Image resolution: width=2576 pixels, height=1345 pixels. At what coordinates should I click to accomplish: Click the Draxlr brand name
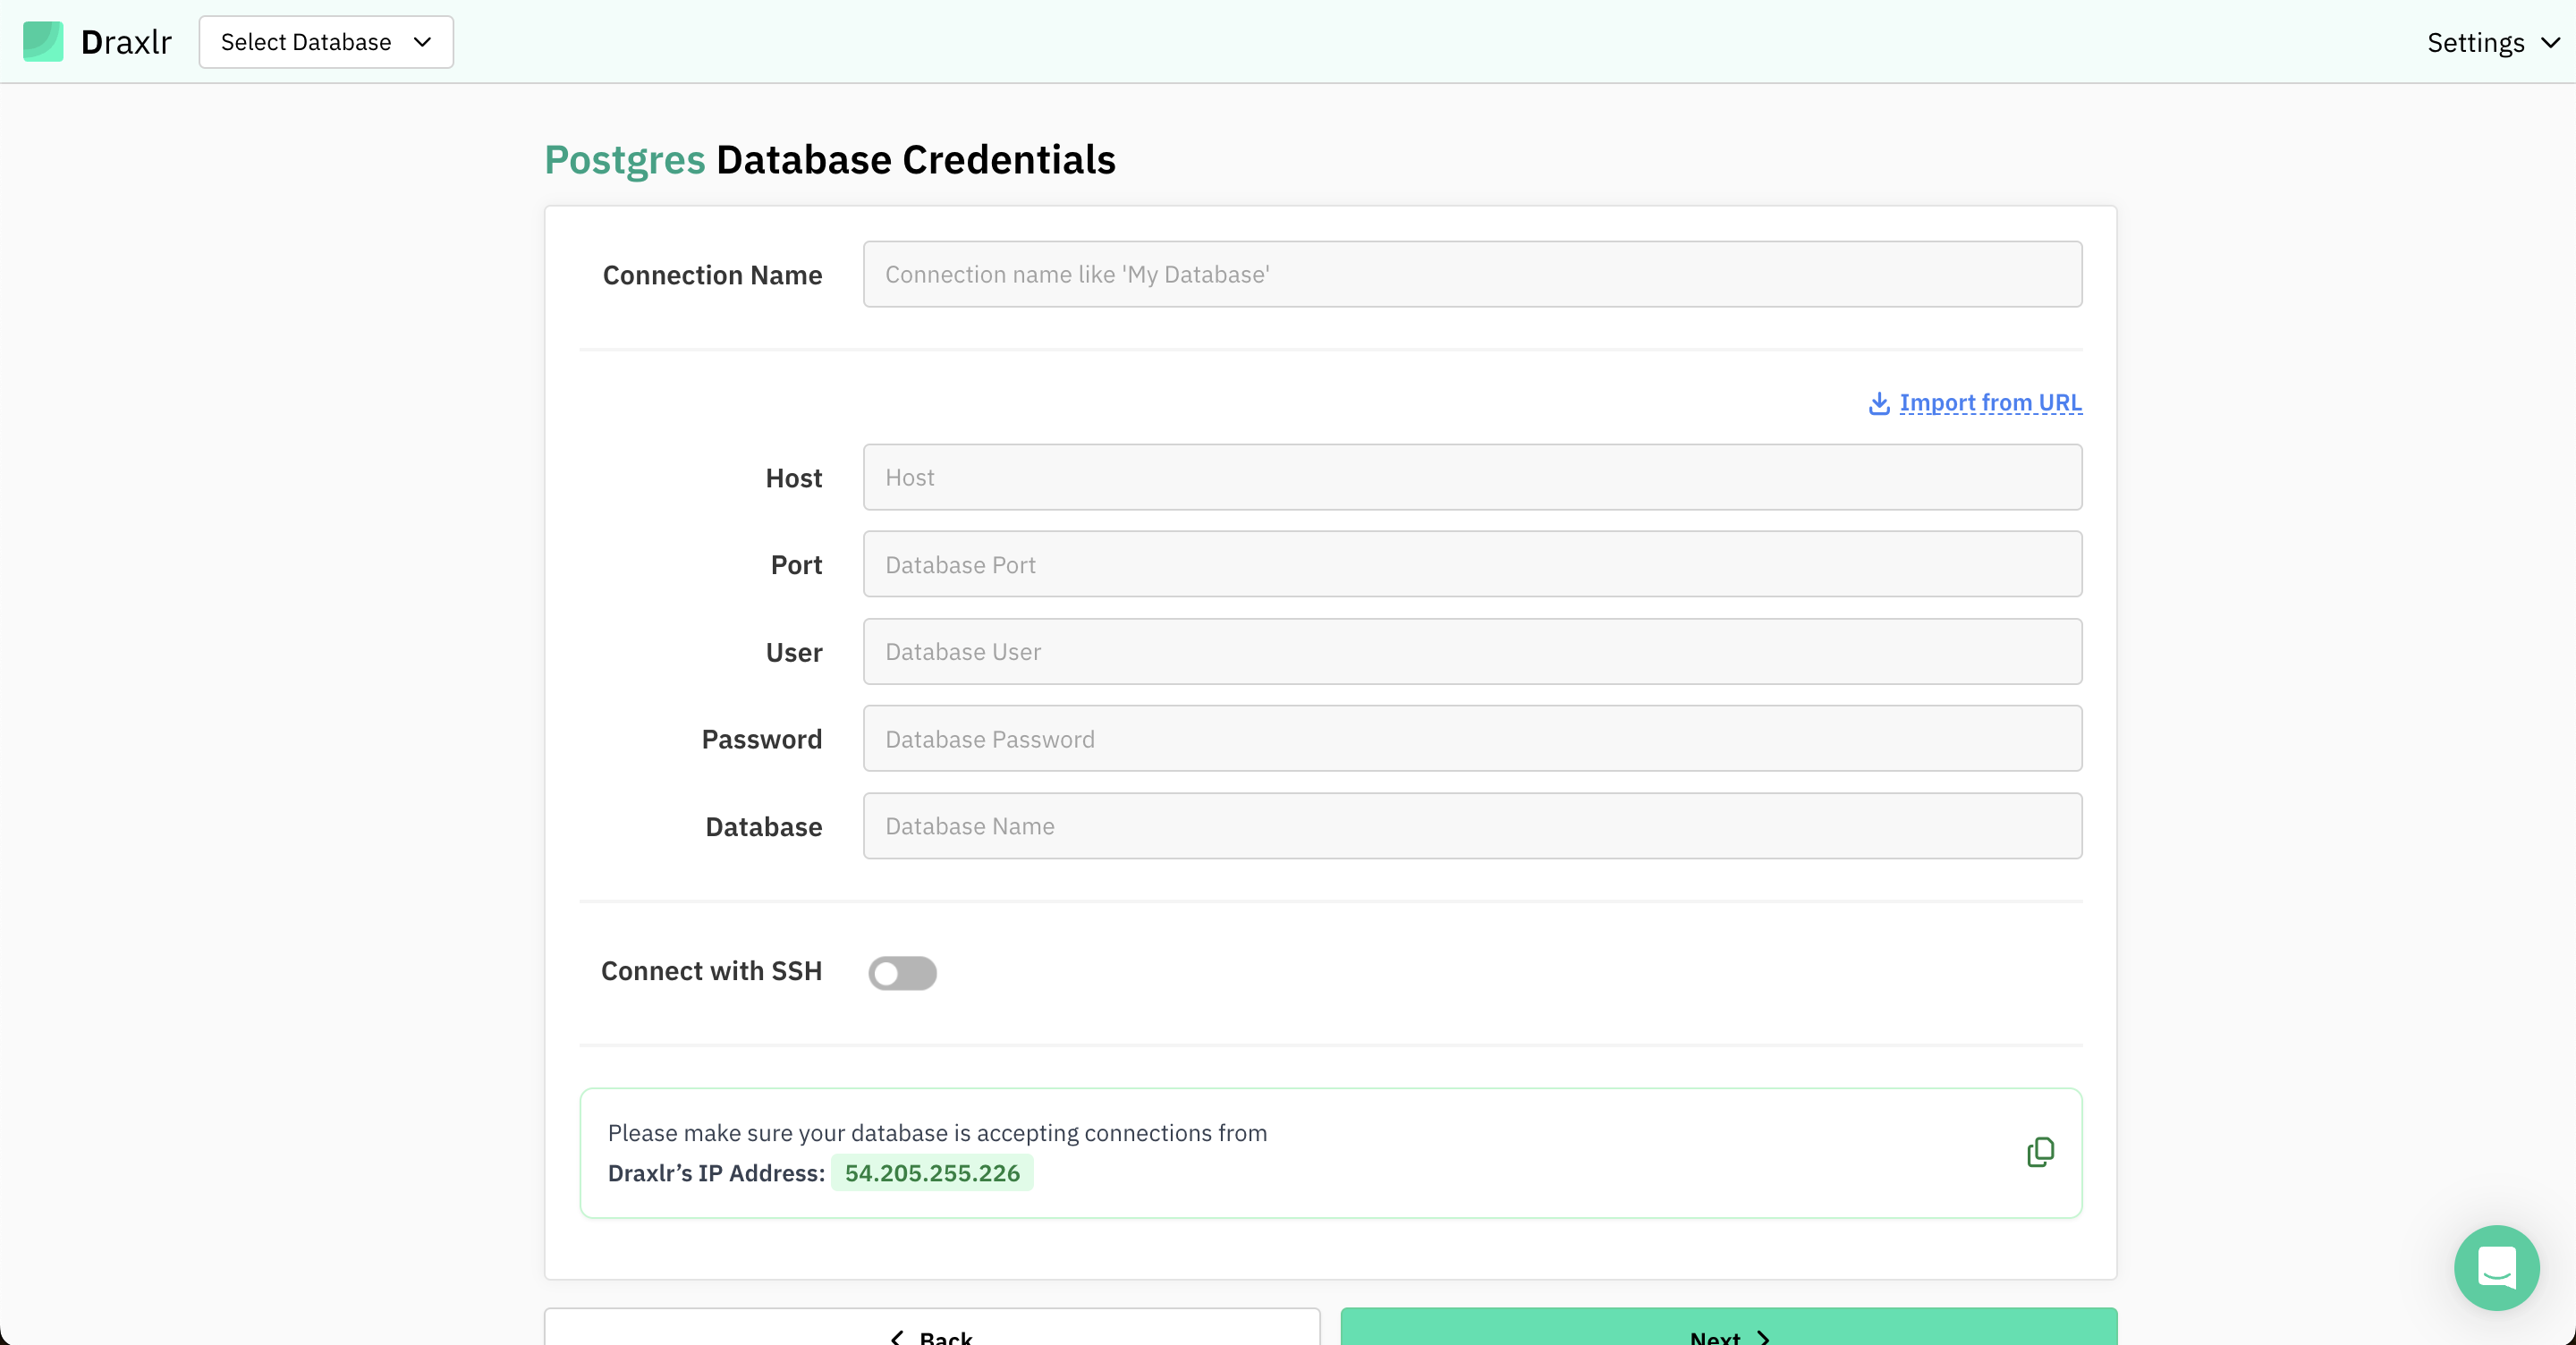tap(126, 42)
